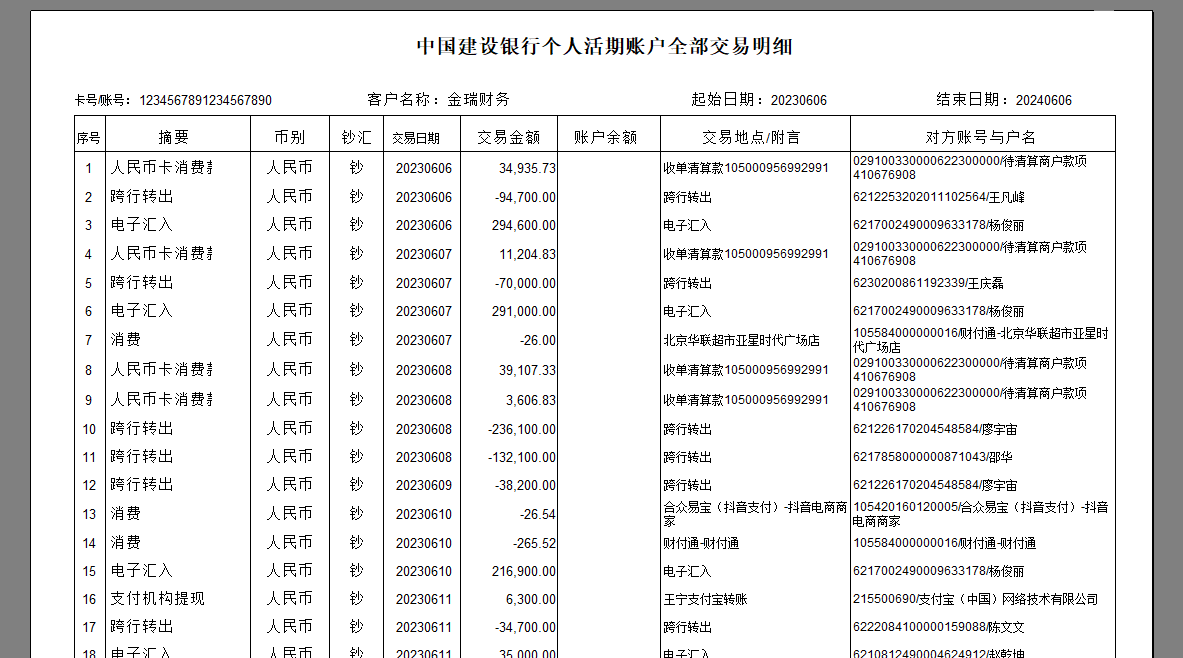Select amount -132,100.00 in row 11
The image size is (1183, 658).
[522, 457]
